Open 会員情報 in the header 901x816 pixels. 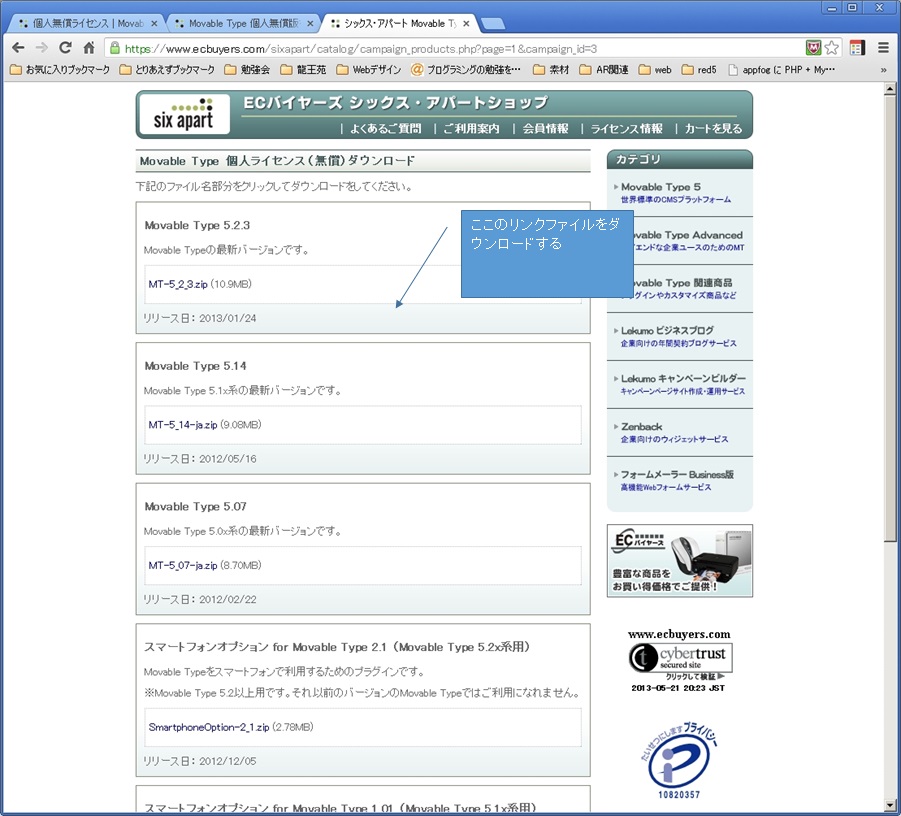tap(545, 129)
